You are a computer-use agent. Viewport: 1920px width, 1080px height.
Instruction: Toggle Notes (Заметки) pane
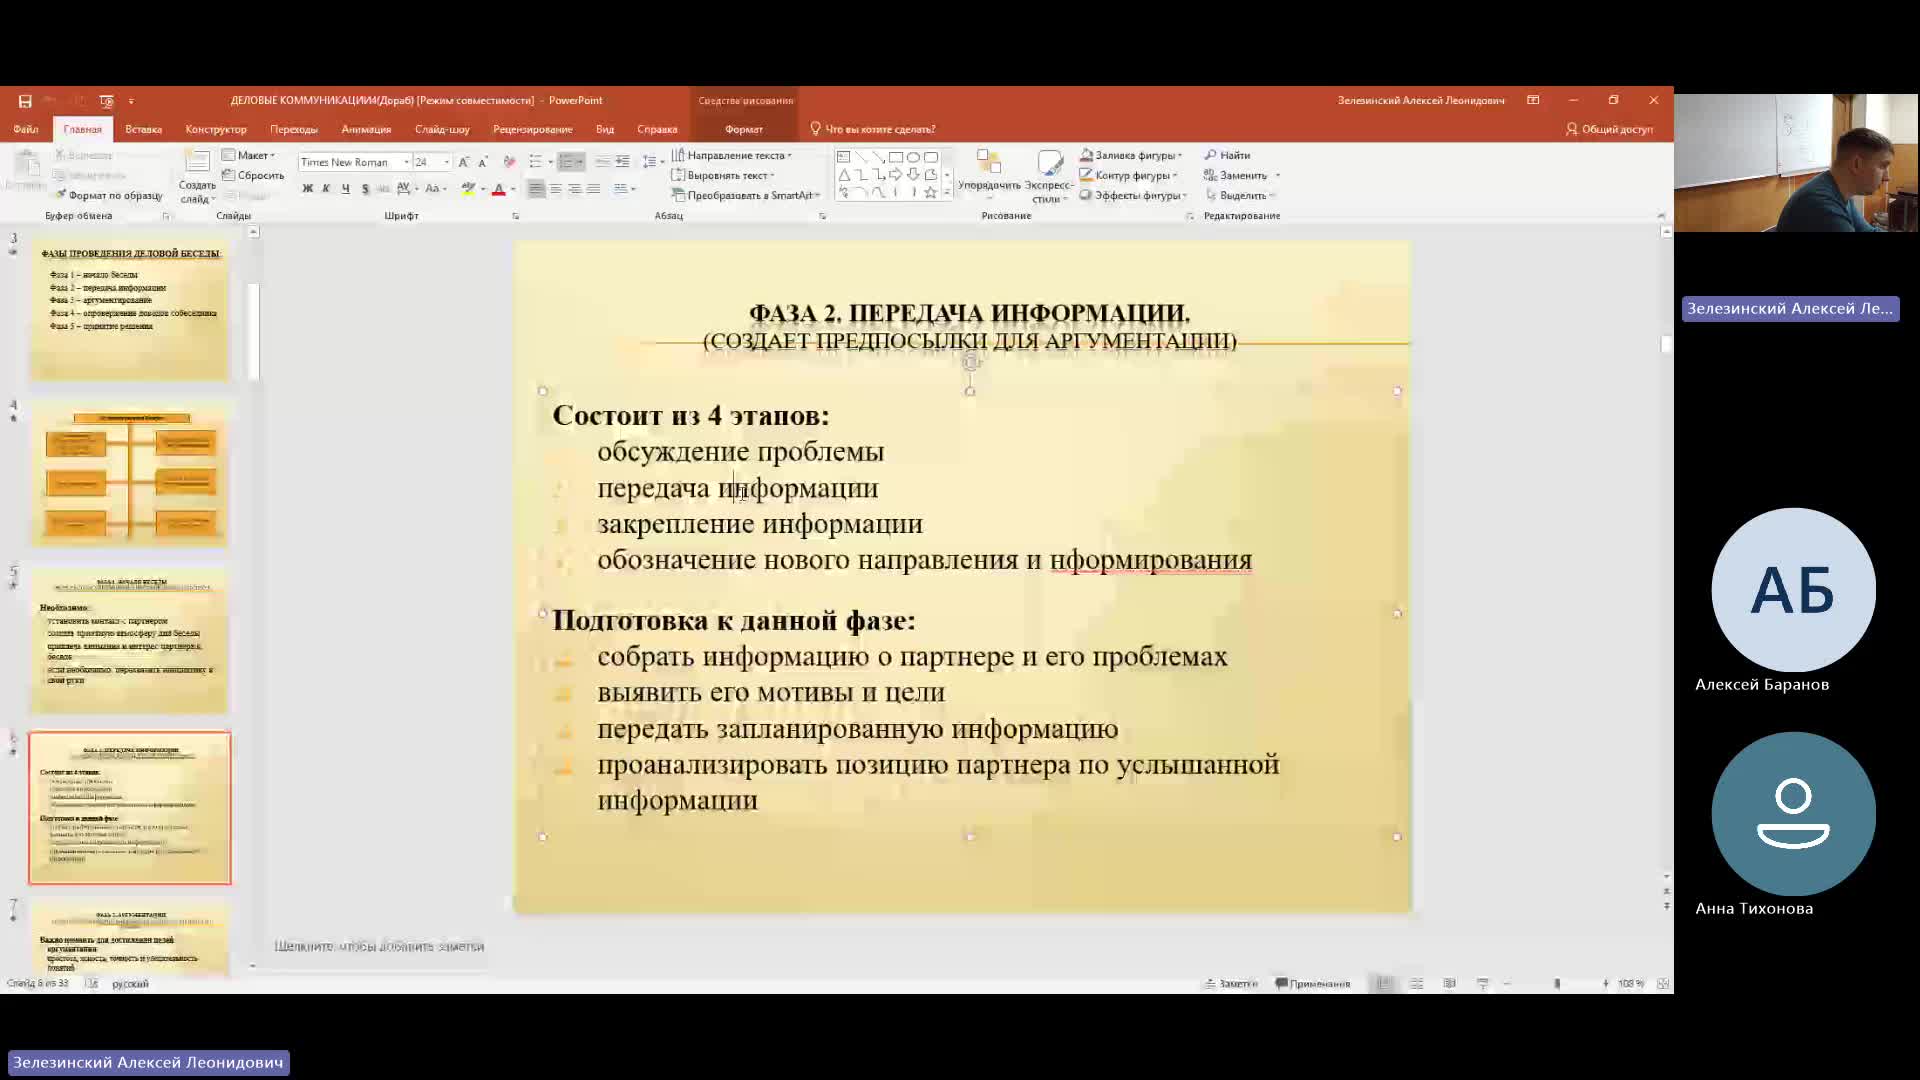[1231, 984]
